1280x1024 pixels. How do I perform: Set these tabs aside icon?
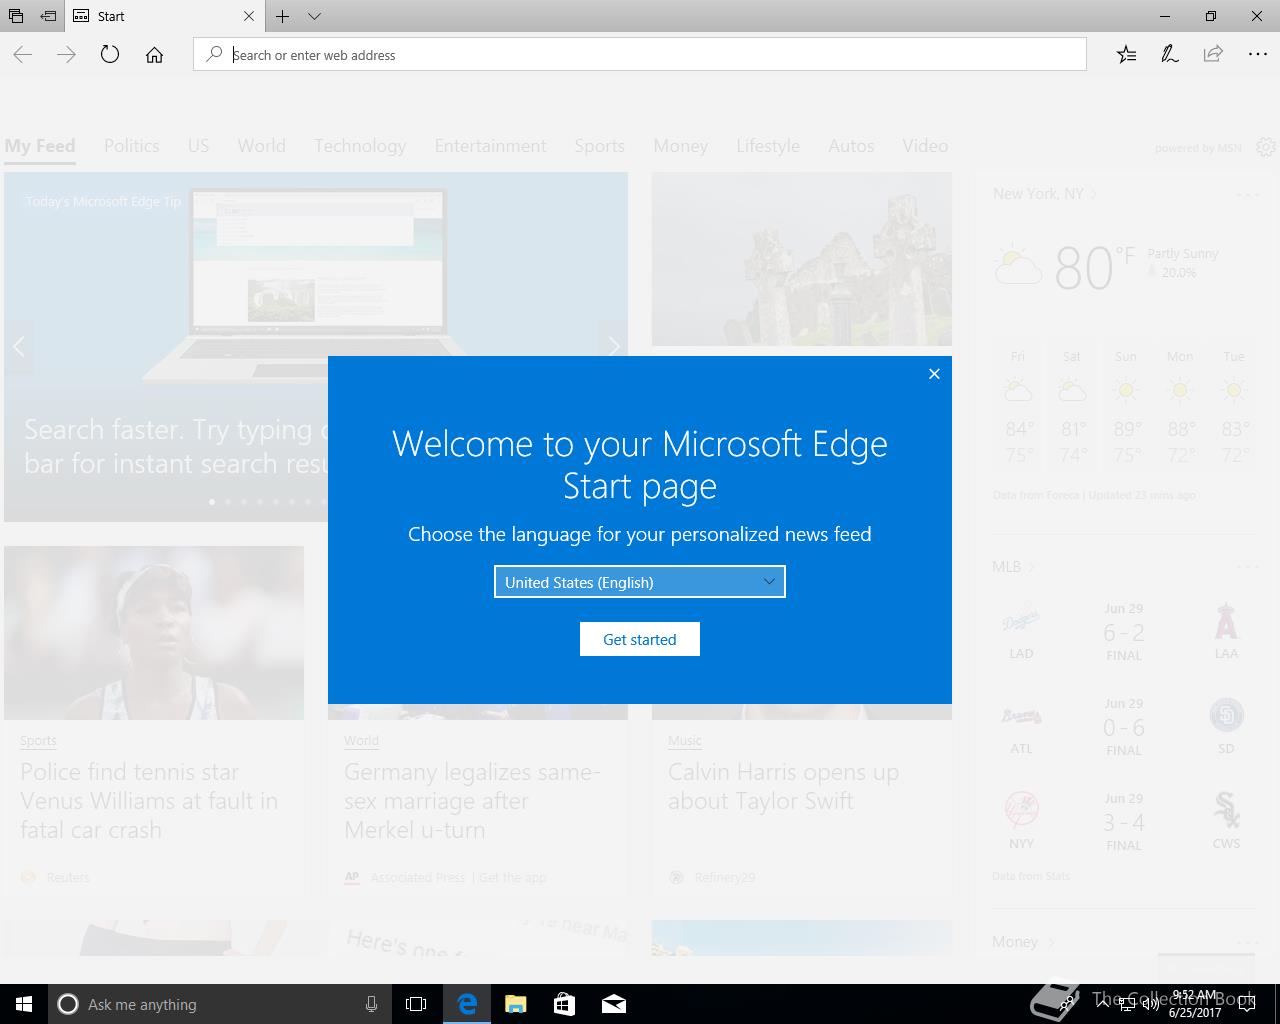(x=48, y=16)
